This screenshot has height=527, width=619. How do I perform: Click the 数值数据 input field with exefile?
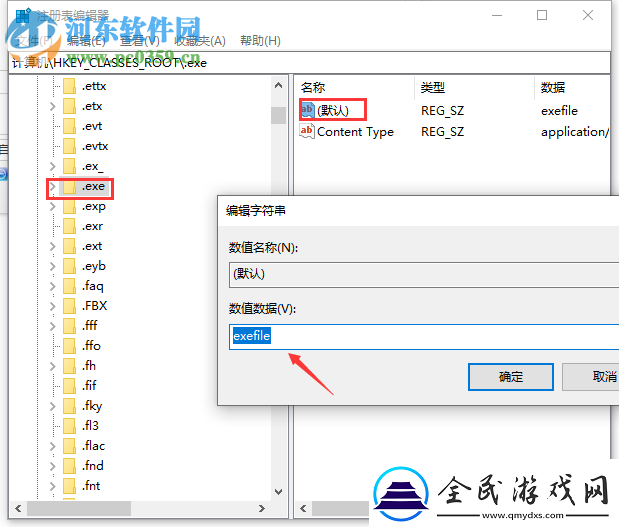tap(424, 337)
